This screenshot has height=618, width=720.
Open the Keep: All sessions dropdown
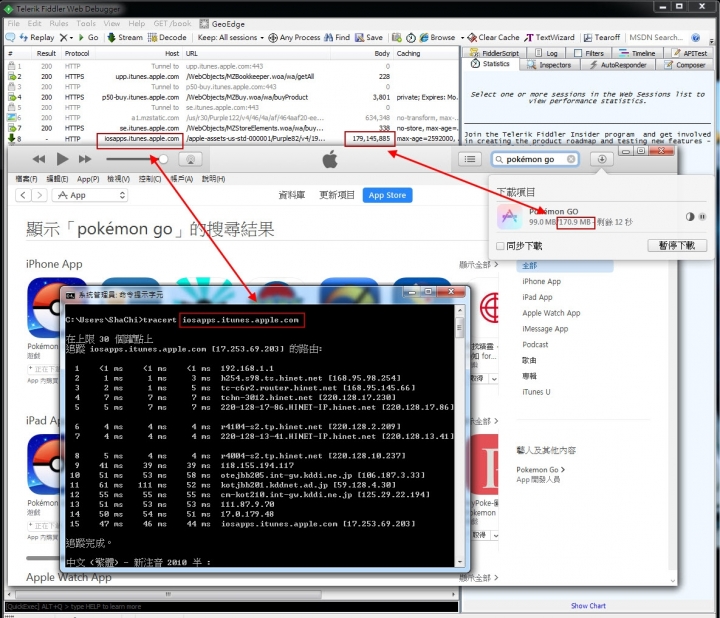(x=231, y=37)
